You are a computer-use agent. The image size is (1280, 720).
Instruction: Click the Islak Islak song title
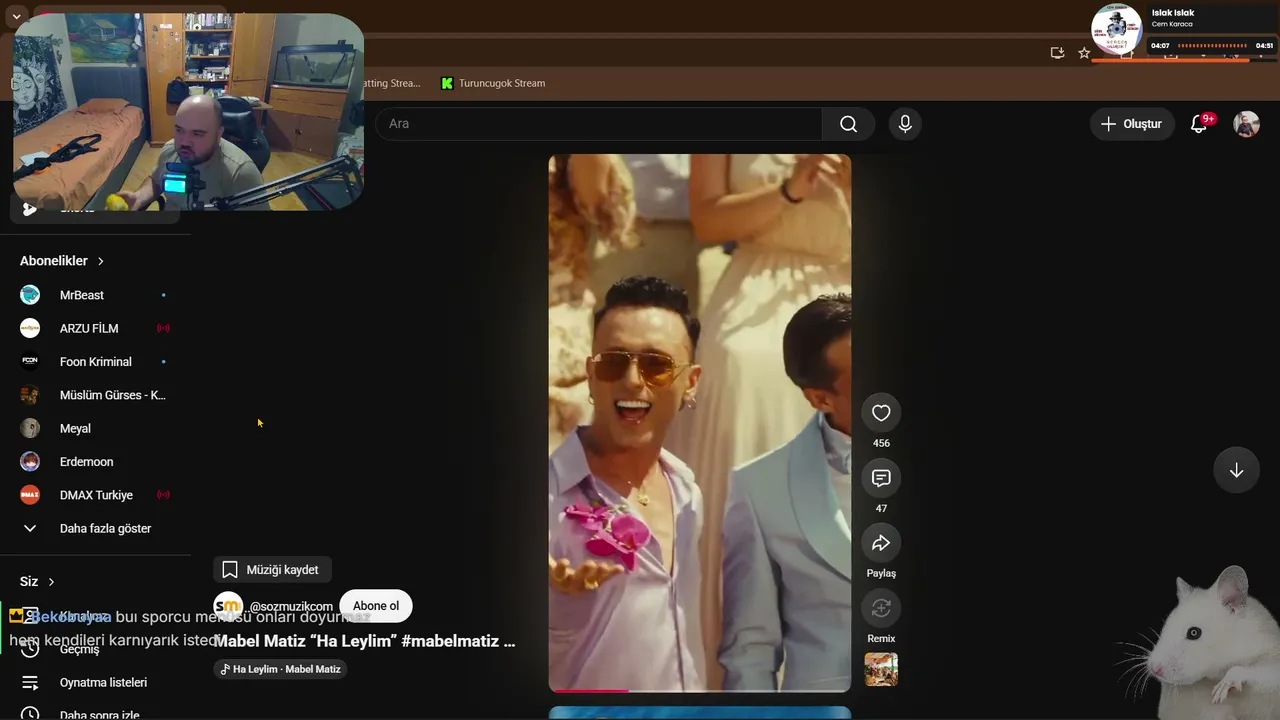pyautogui.click(x=1173, y=13)
